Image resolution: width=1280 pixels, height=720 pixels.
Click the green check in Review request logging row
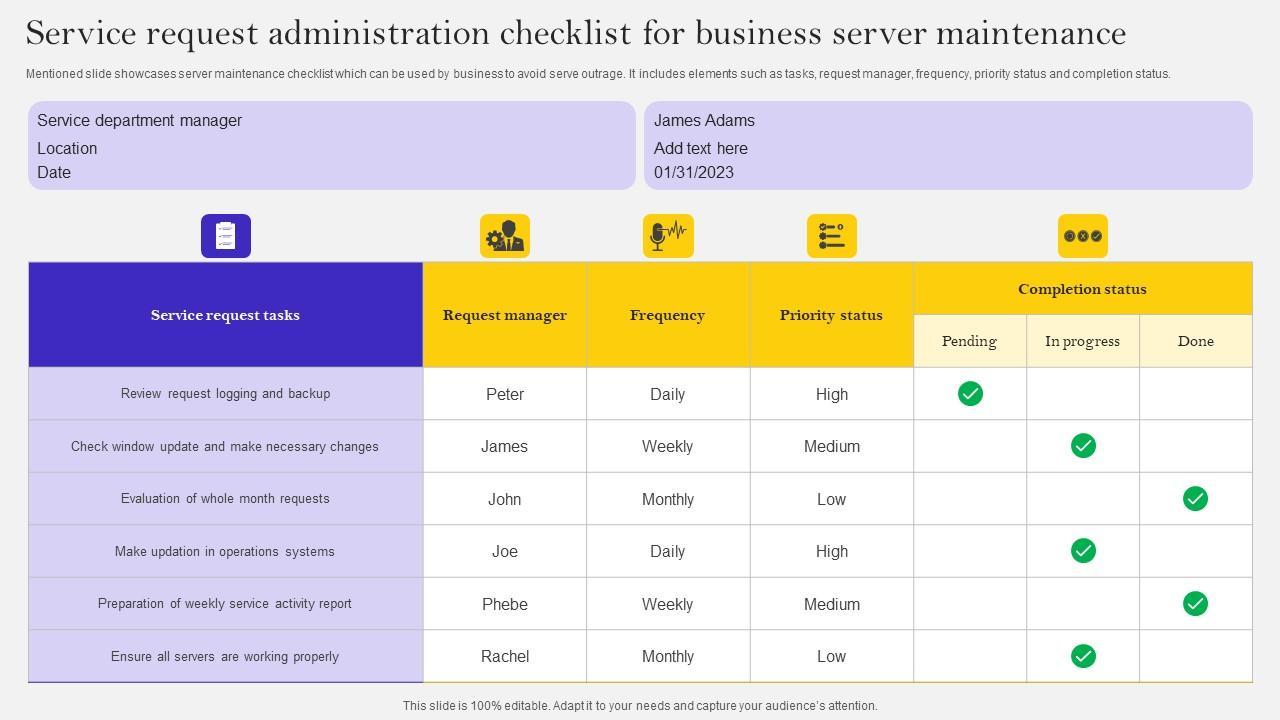[970, 394]
